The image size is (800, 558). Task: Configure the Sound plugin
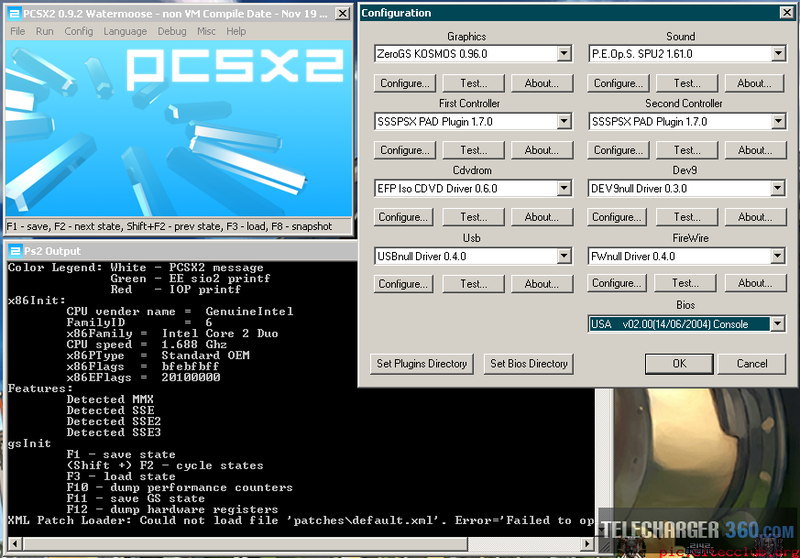point(618,83)
